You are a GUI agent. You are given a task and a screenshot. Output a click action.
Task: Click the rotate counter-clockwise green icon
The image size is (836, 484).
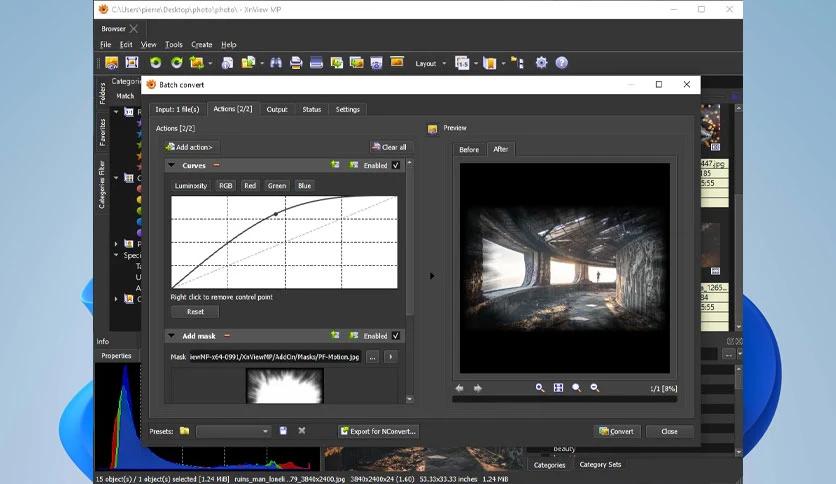click(155, 63)
